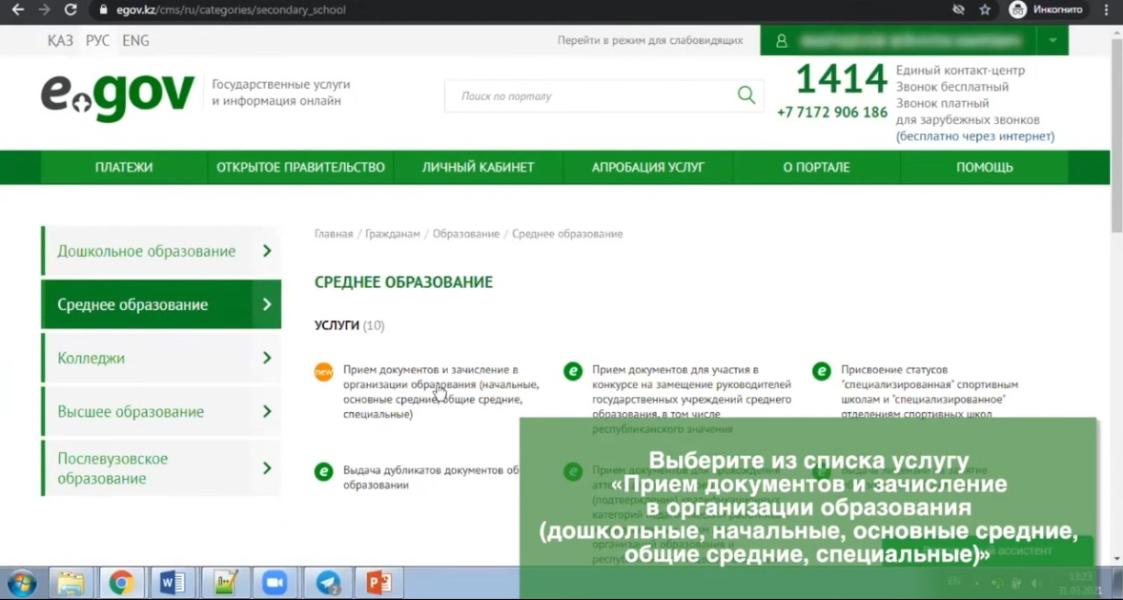1123x600 pixels.
Task: Click green e icon beside Присвоение статусов
Action: pyautogui.click(x=821, y=371)
